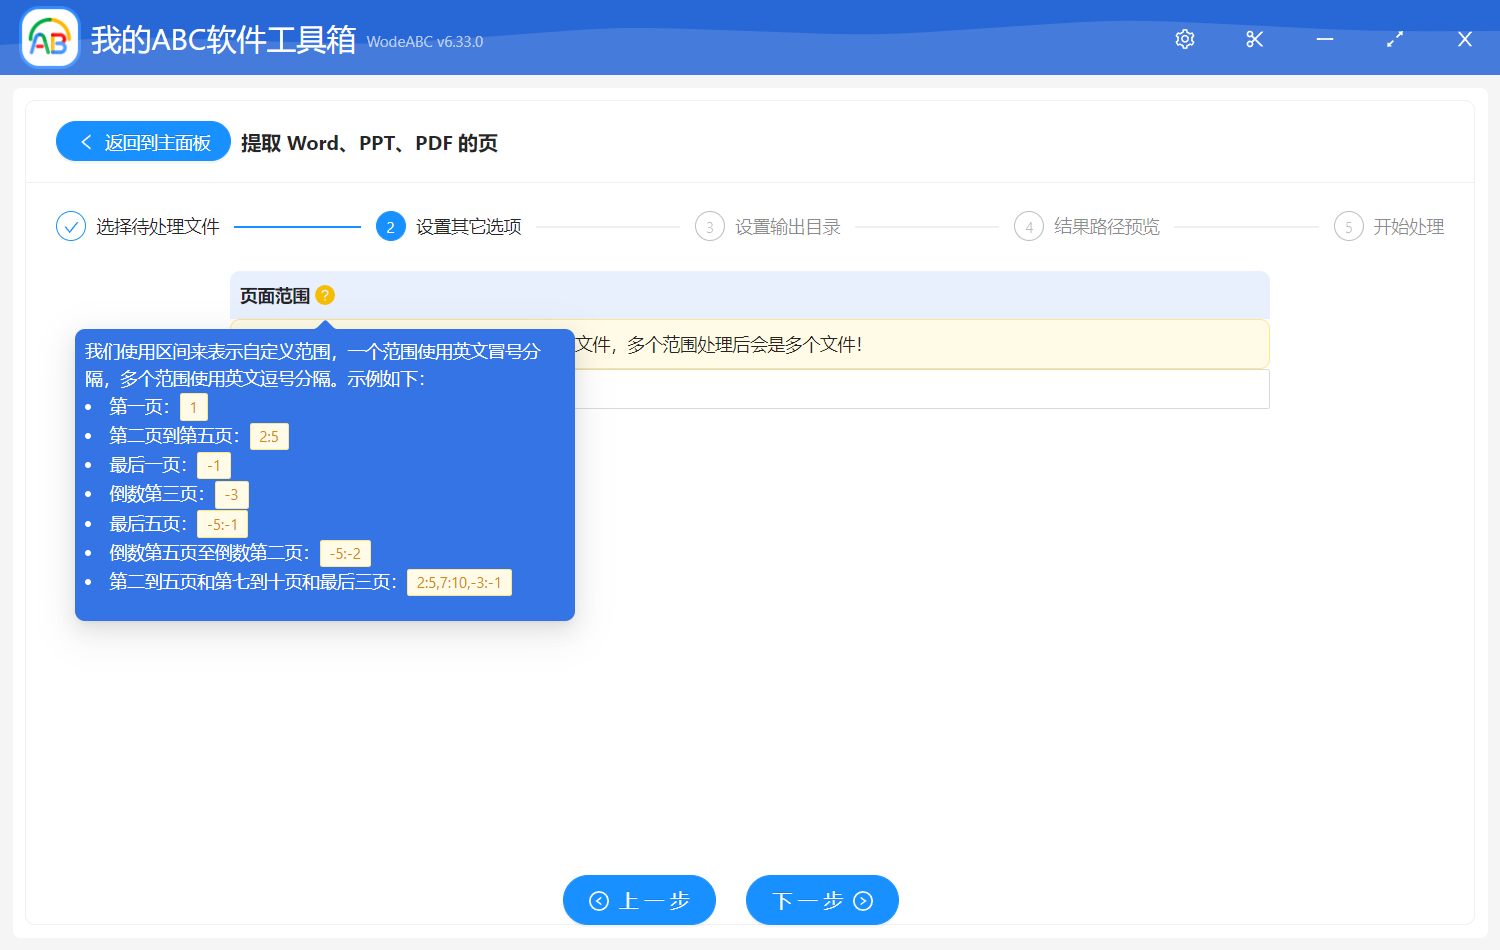Jump to step 3 设置输出目录 circle

tap(710, 226)
